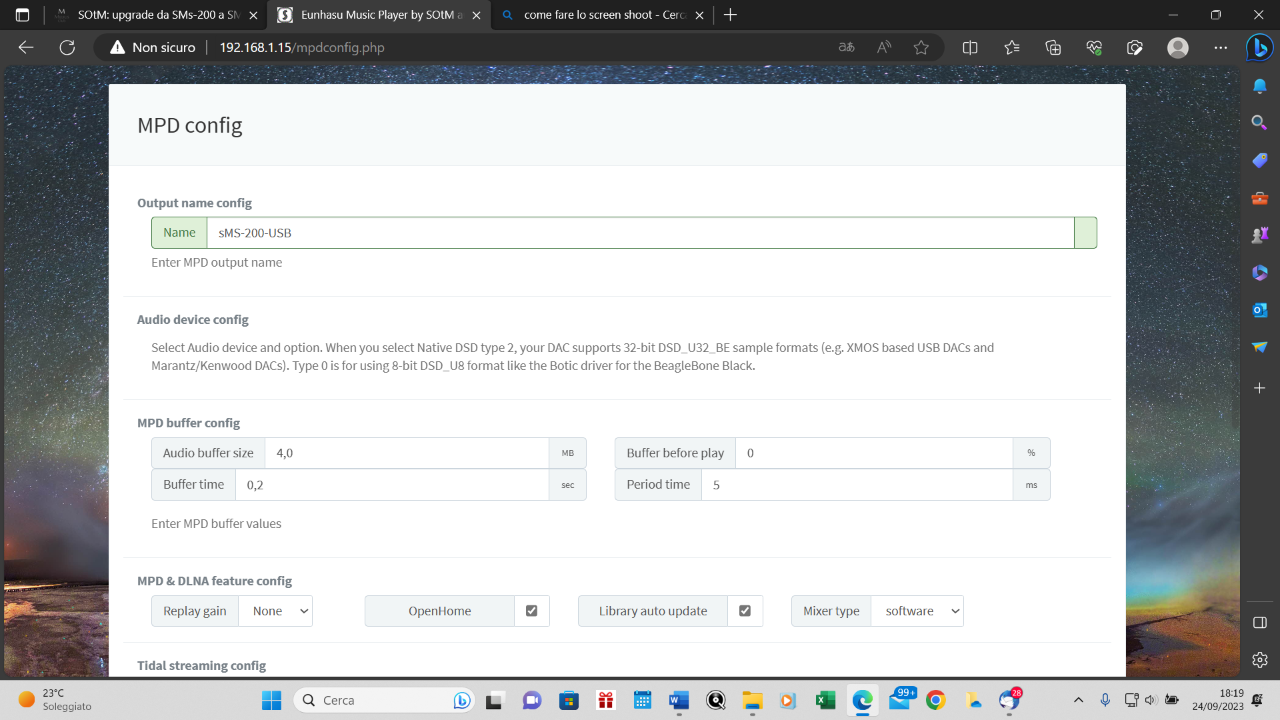The height and width of the screenshot is (720, 1280).
Task: Edit the MPD output Name field
Action: (x=640, y=233)
